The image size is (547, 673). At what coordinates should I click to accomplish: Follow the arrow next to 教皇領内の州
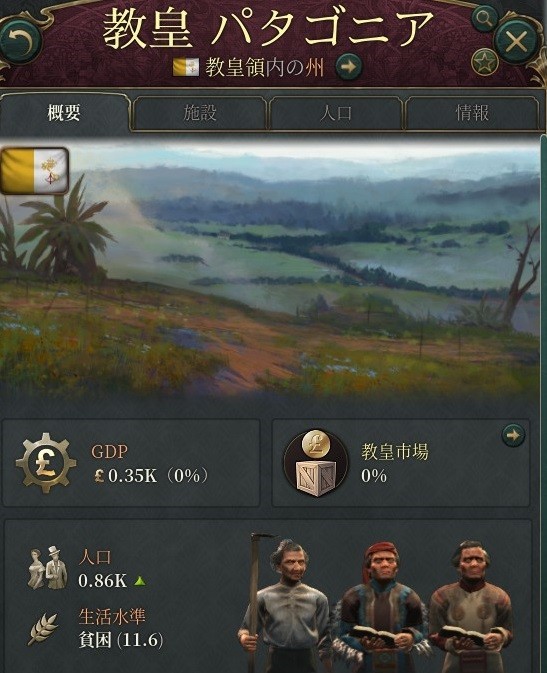348,67
